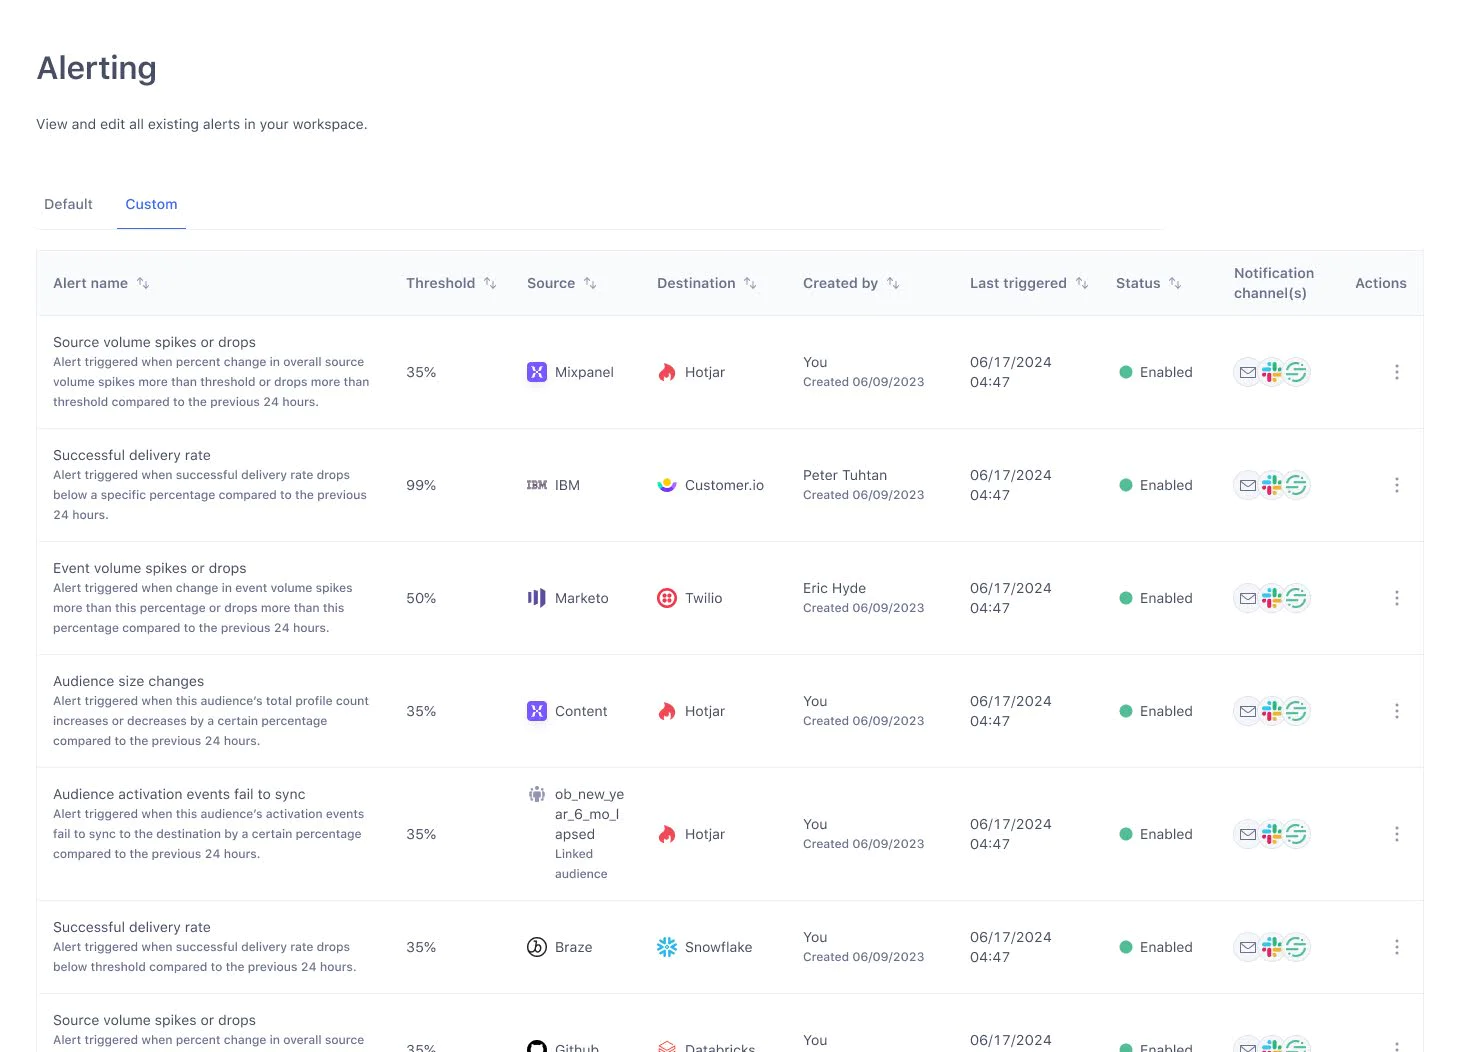Viewport: 1460px width, 1052px height.
Task: Switch to the Default tab
Action: (x=68, y=204)
